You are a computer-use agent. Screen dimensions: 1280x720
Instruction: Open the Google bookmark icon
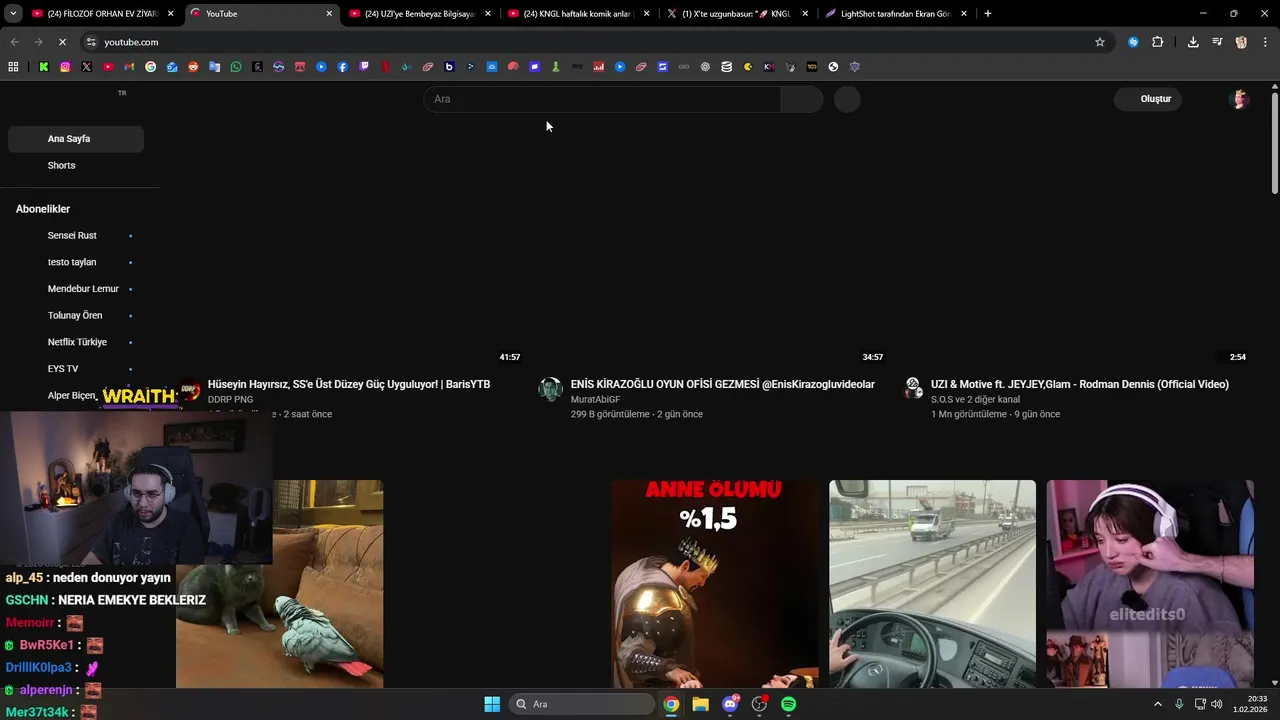pyautogui.click(x=150, y=67)
